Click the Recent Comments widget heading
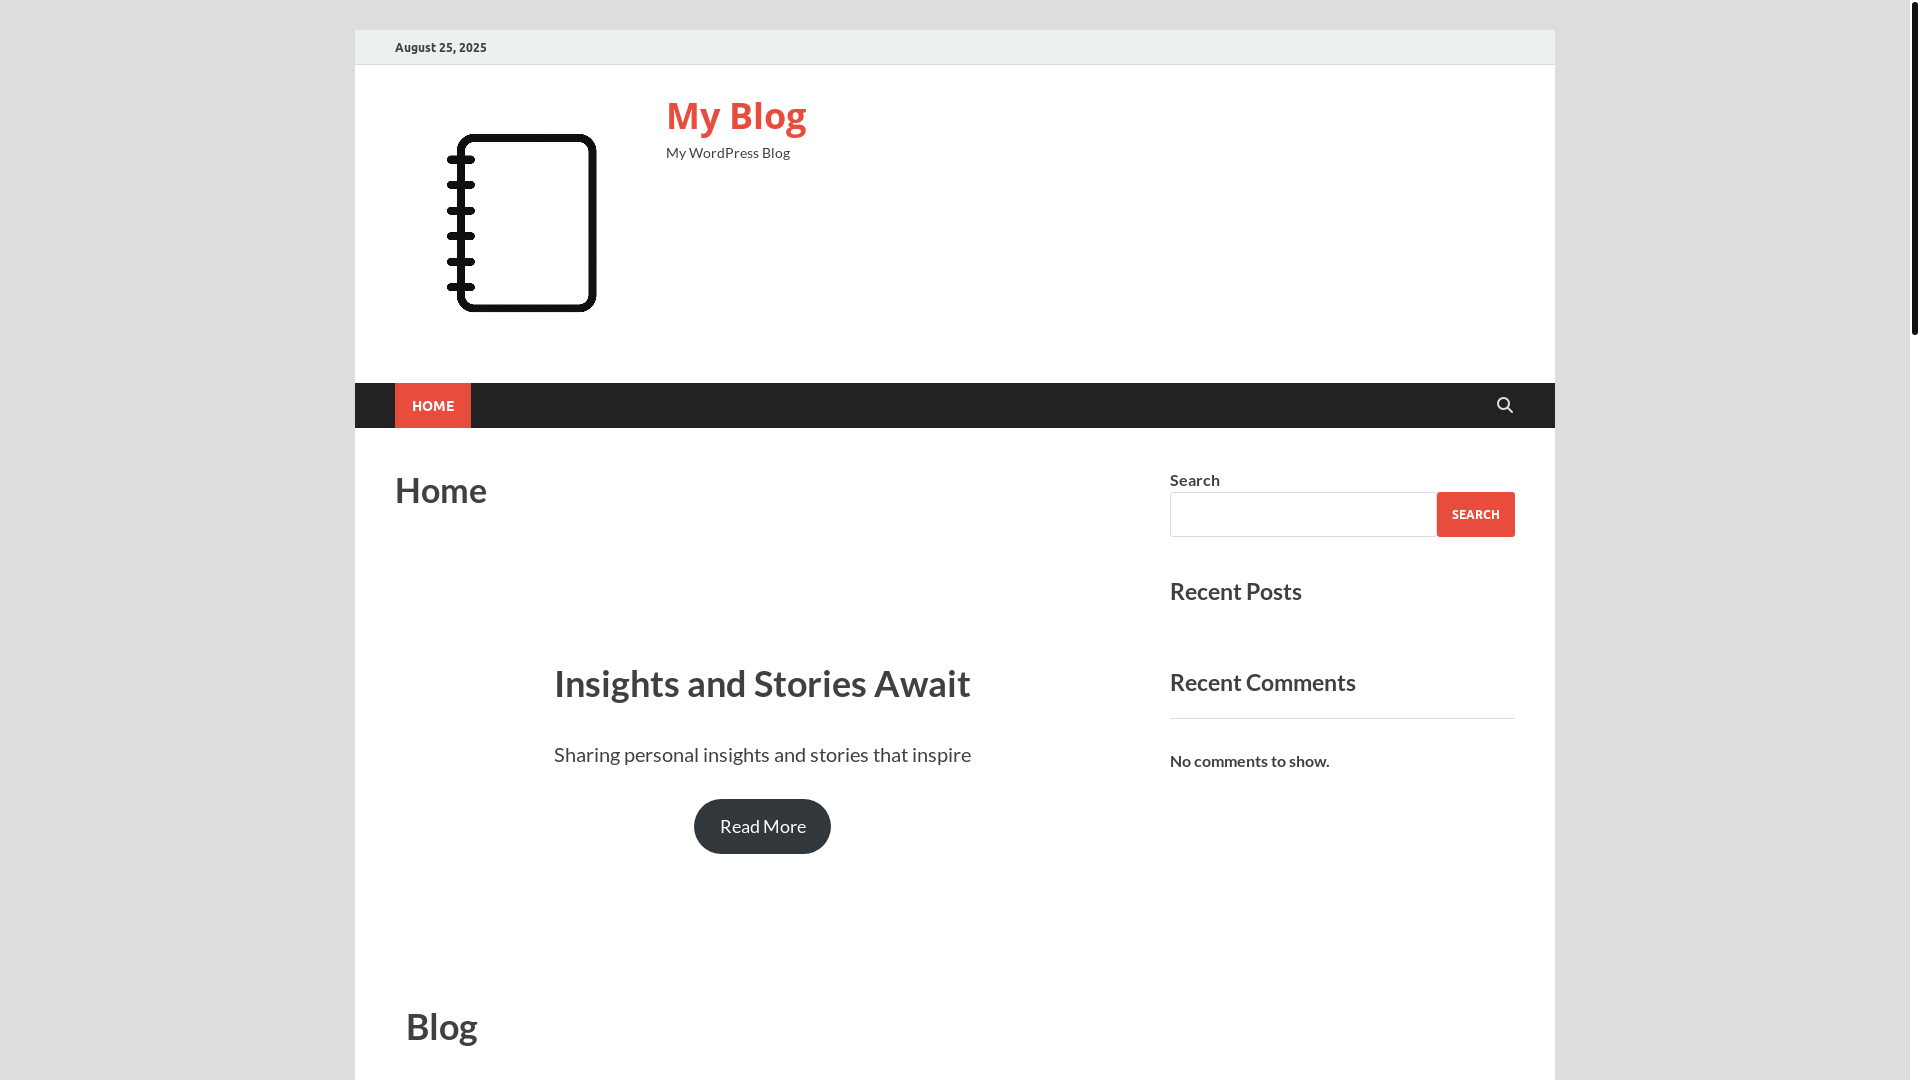Viewport: 1920px width, 1080px height. click(1263, 682)
